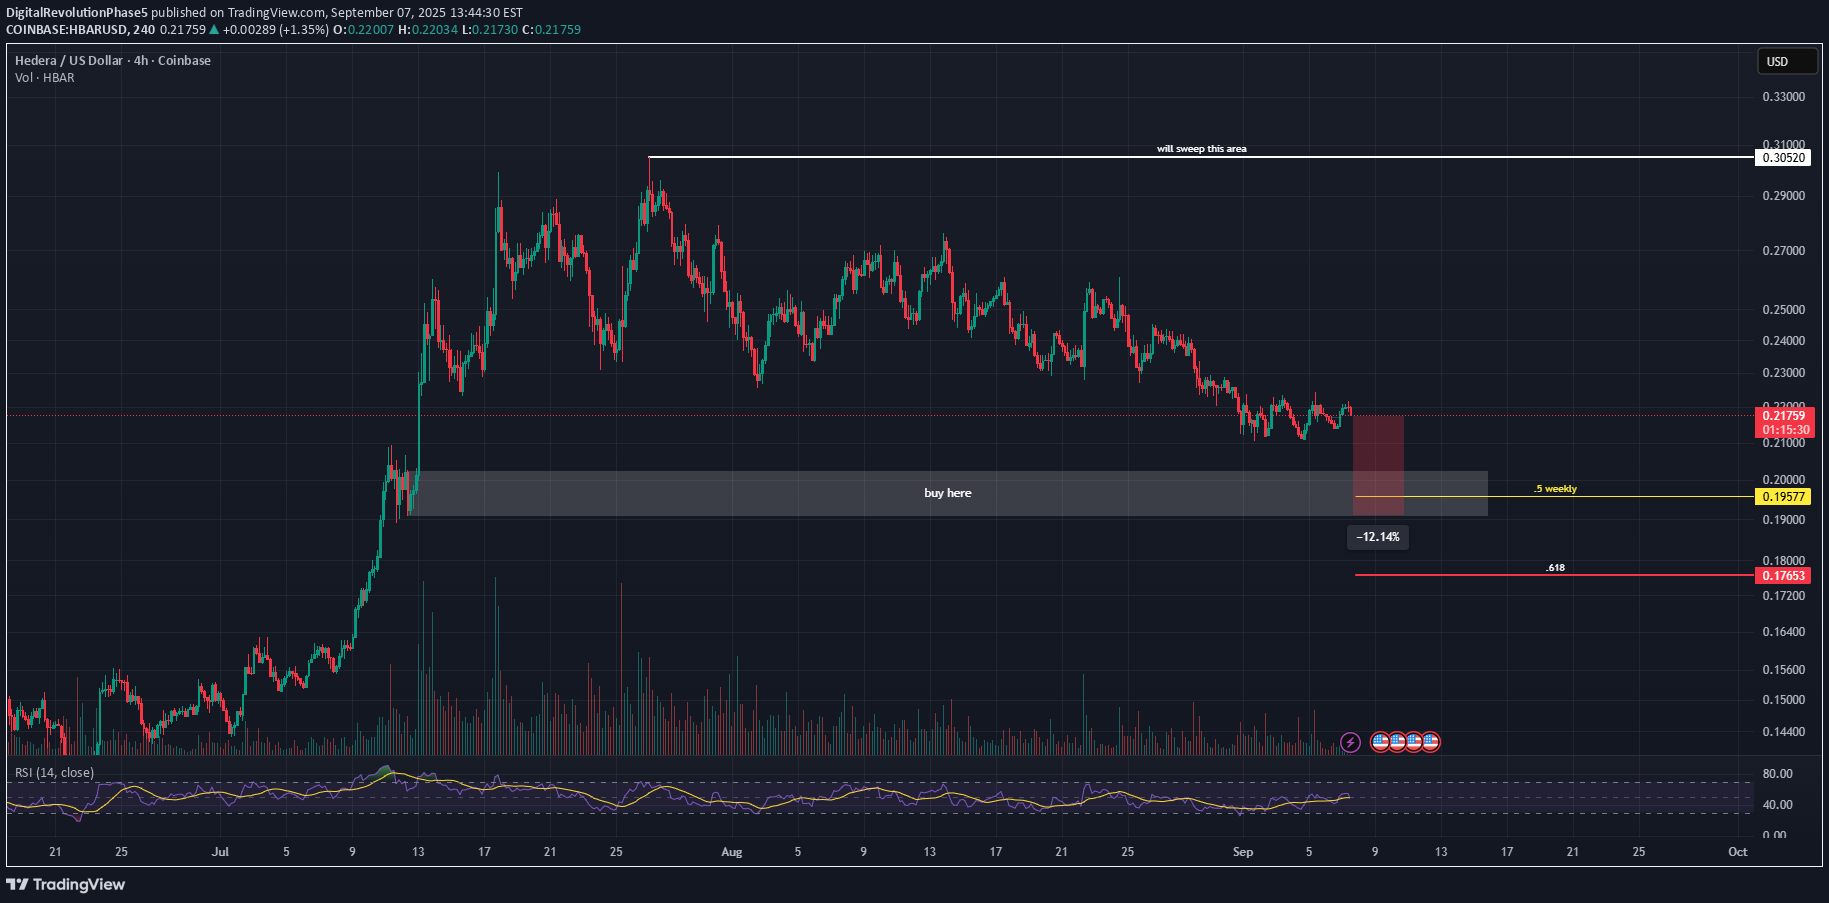This screenshot has width=1829, height=903.
Task: Click the current price 0.21759 label
Action: pyautogui.click(x=1783, y=415)
